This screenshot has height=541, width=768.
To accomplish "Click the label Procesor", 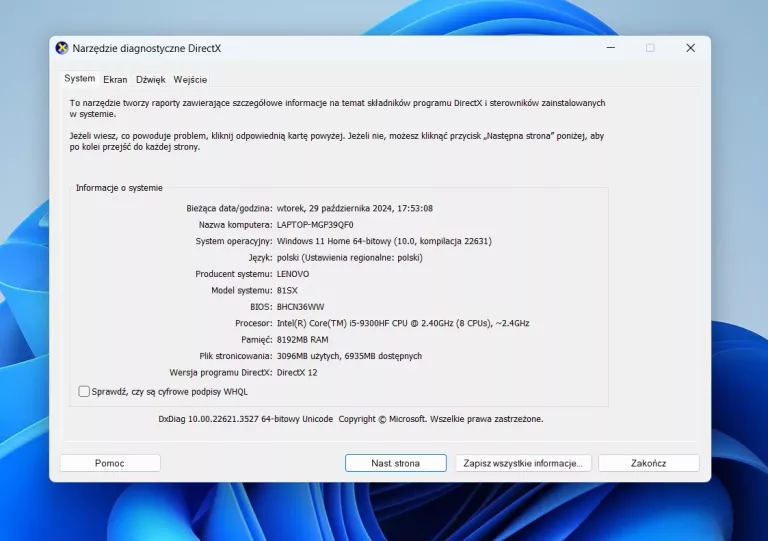I will click(x=254, y=323).
